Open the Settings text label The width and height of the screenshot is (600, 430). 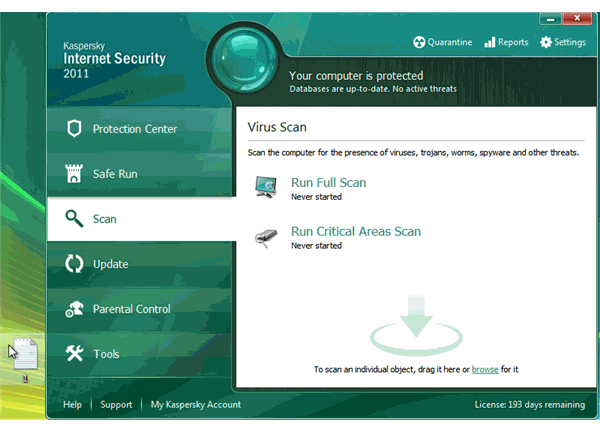click(x=570, y=42)
